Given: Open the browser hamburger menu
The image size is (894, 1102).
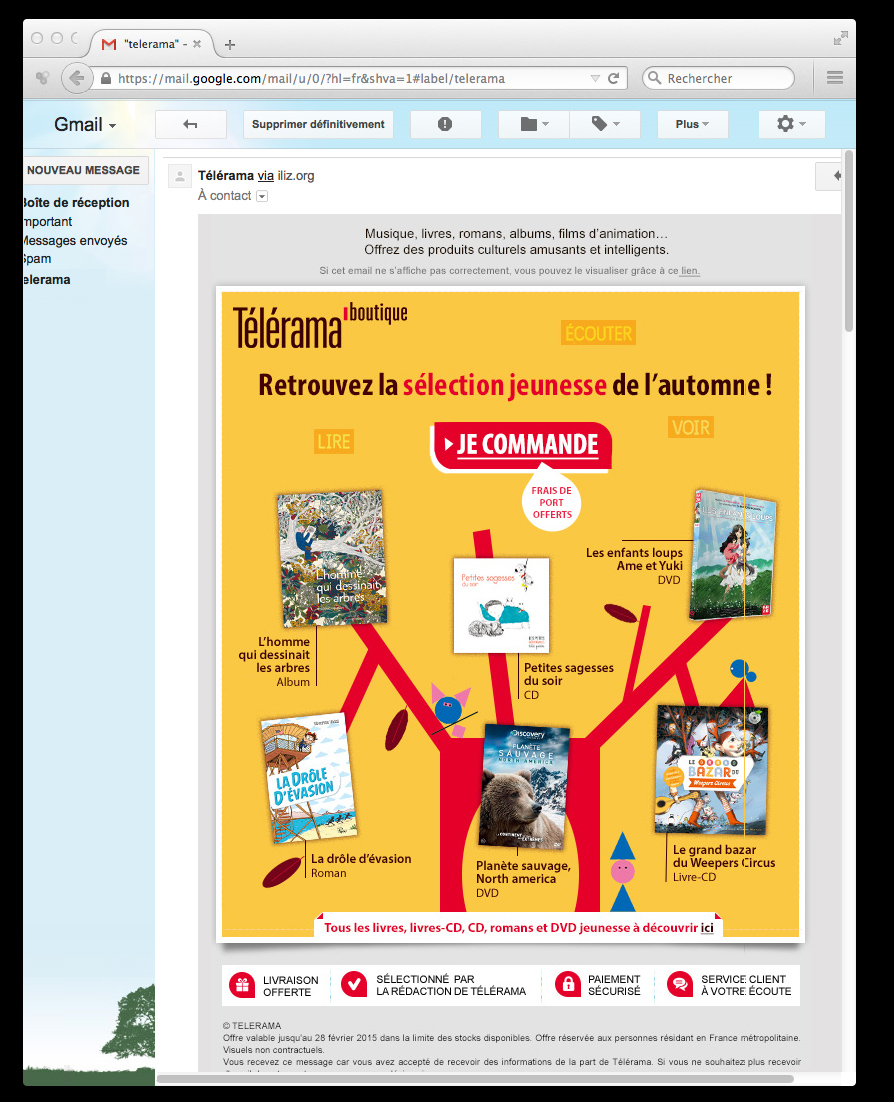Looking at the screenshot, I should tap(835, 78).
